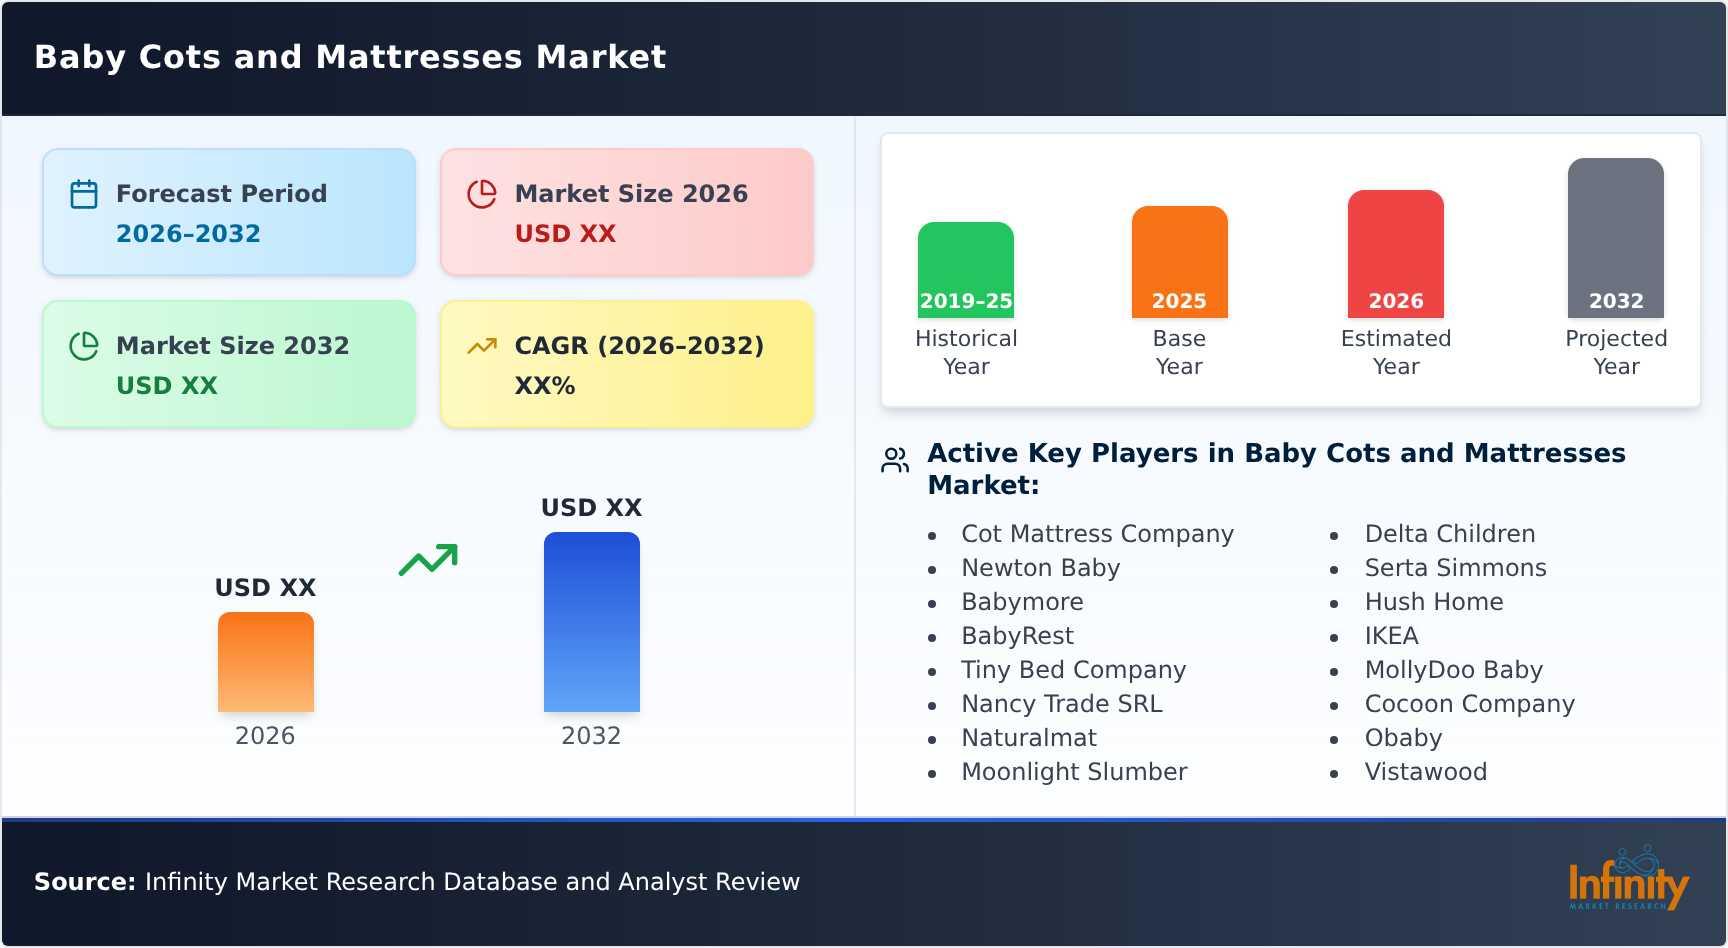1728x948 pixels.
Task: Select the green 2019-25 Historical Year bar
Action: click(x=966, y=270)
